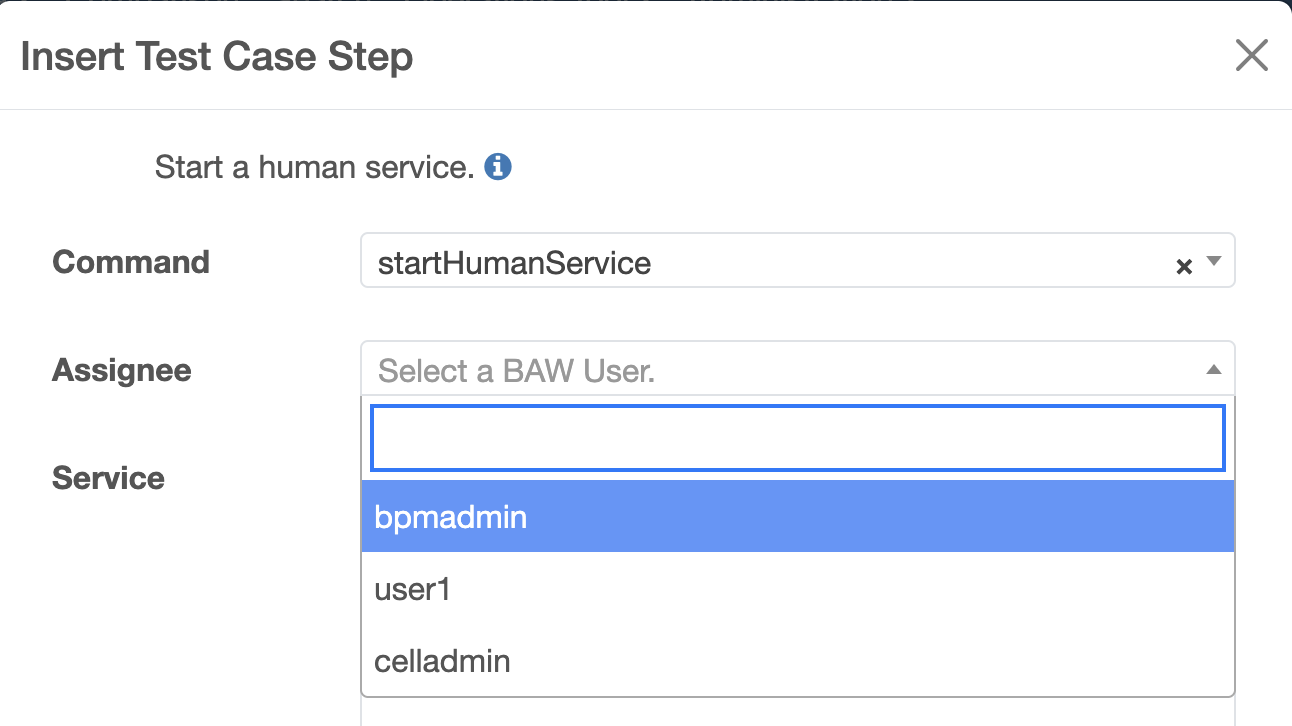
Task: Click the 'Insert Test Case Step' title
Action: tap(217, 56)
